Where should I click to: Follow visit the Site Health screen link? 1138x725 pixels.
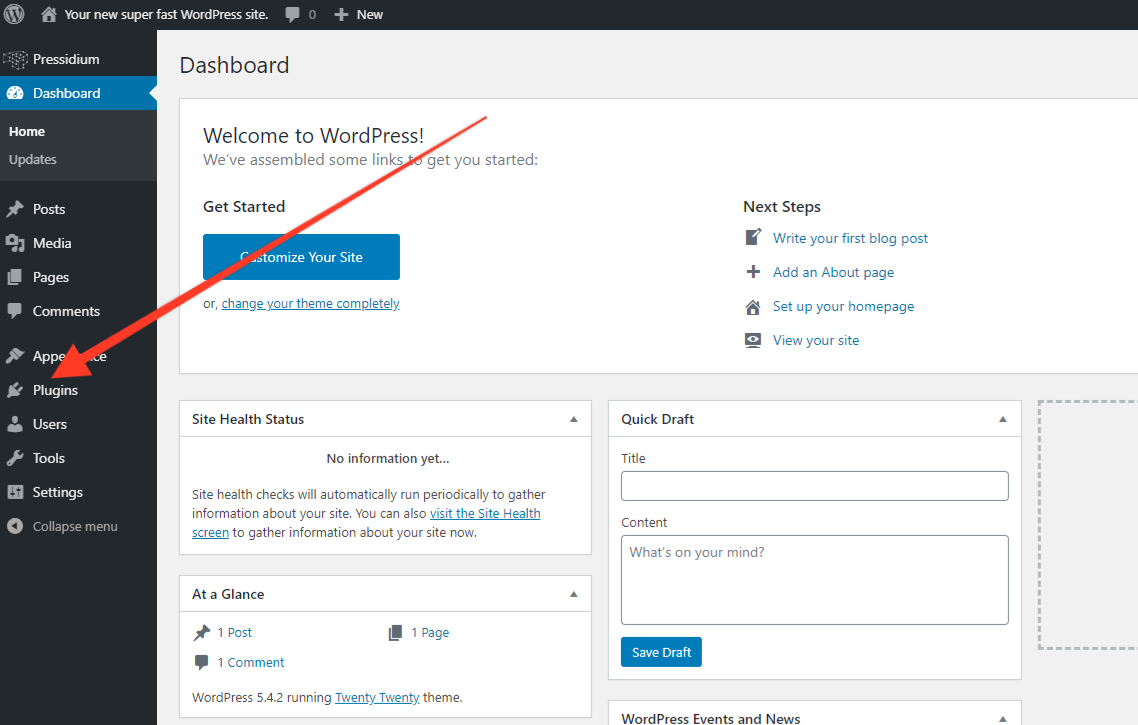tap(485, 513)
